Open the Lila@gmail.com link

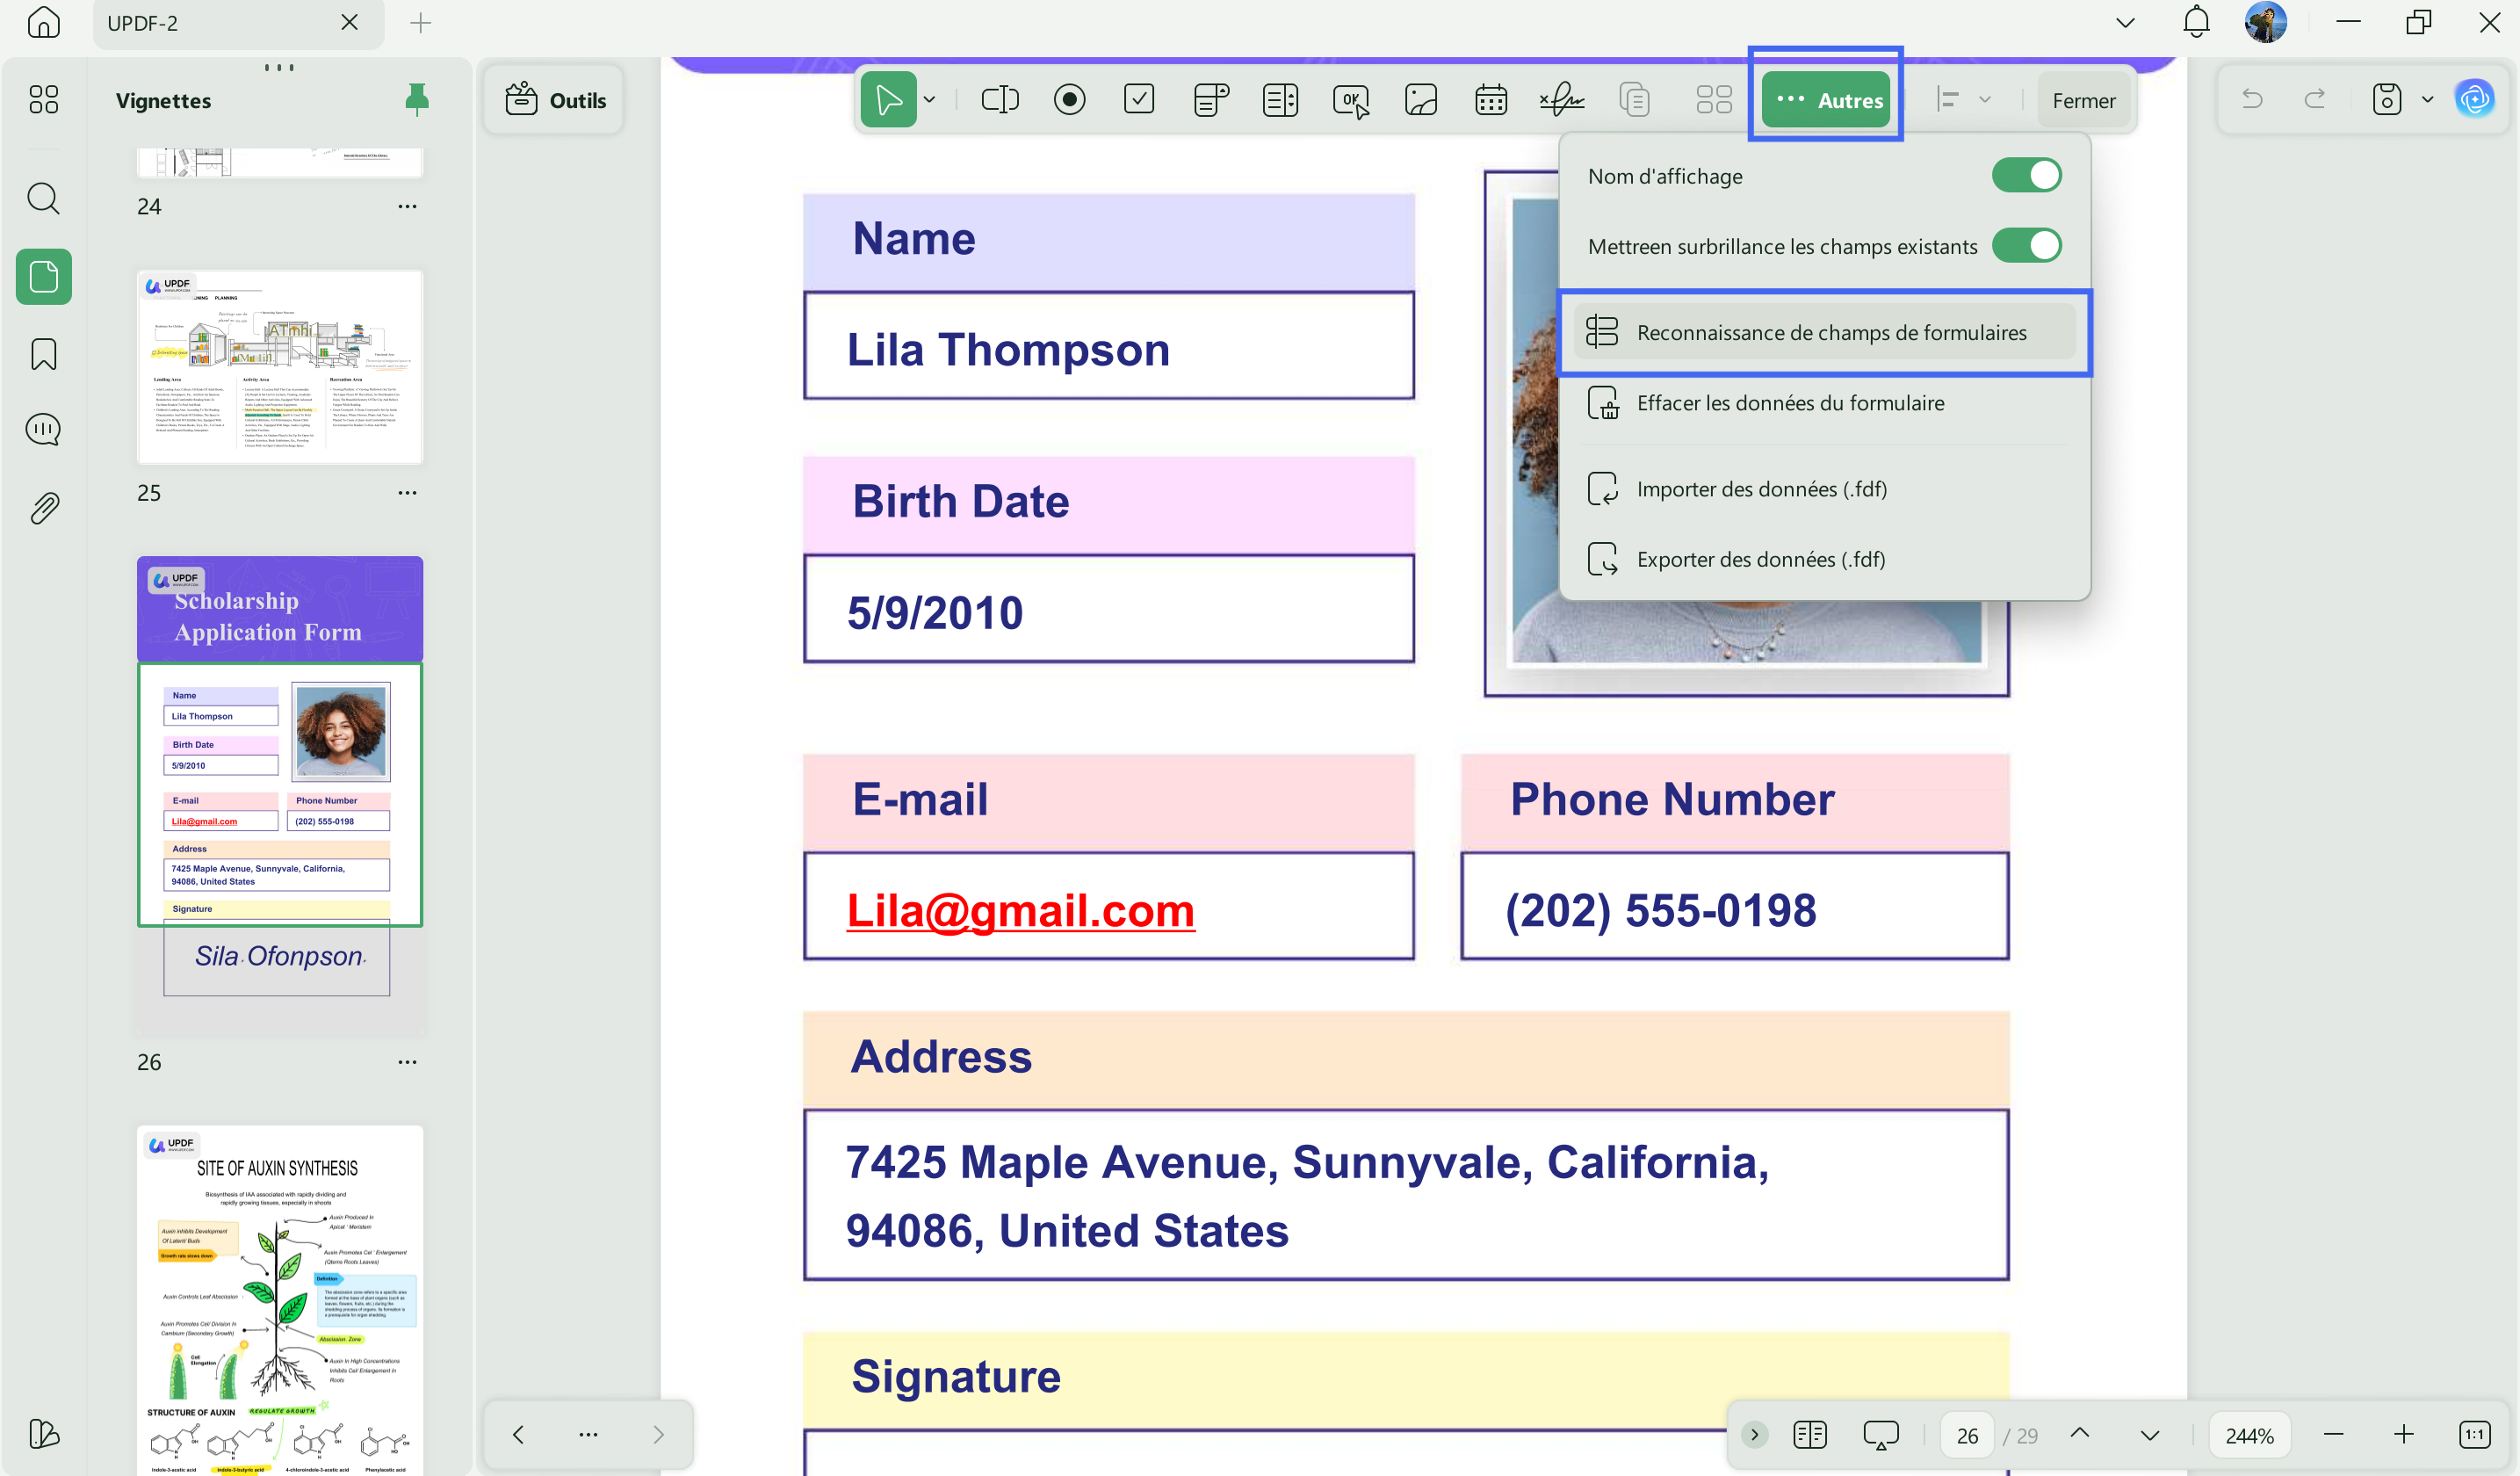[1020, 910]
